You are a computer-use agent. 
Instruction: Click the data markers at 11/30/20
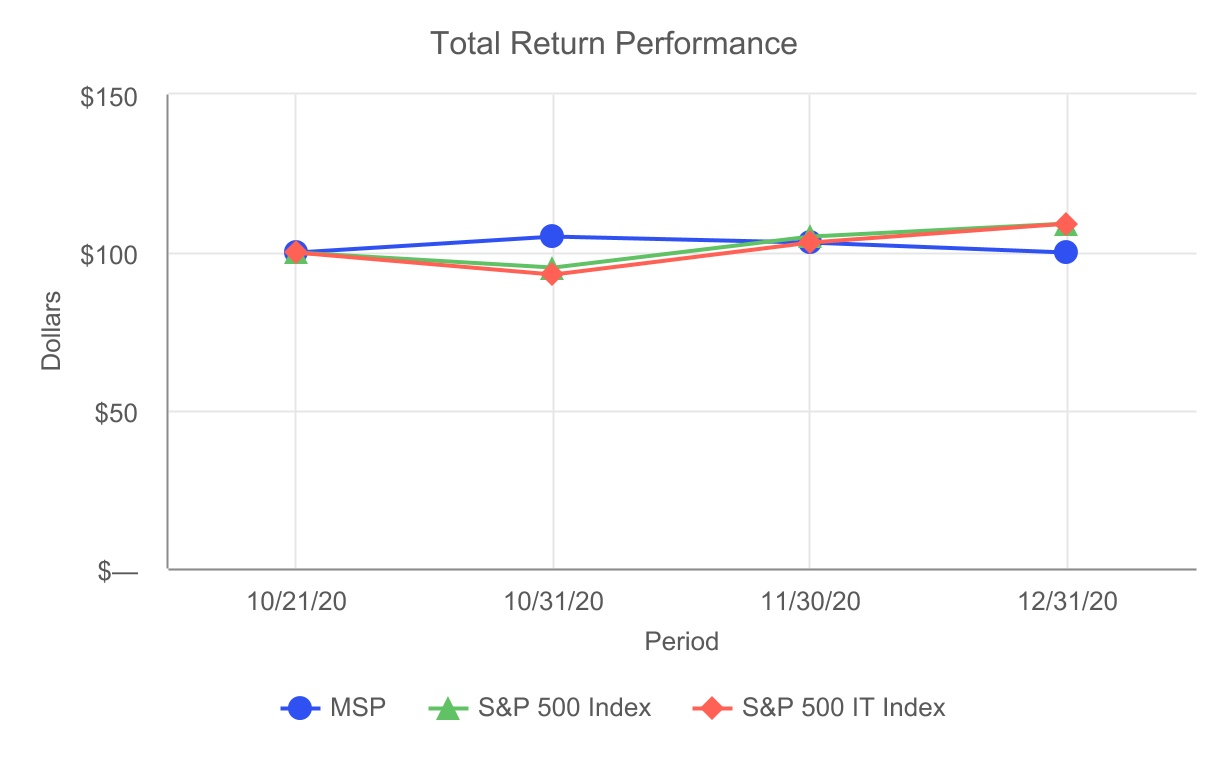point(809,240)
